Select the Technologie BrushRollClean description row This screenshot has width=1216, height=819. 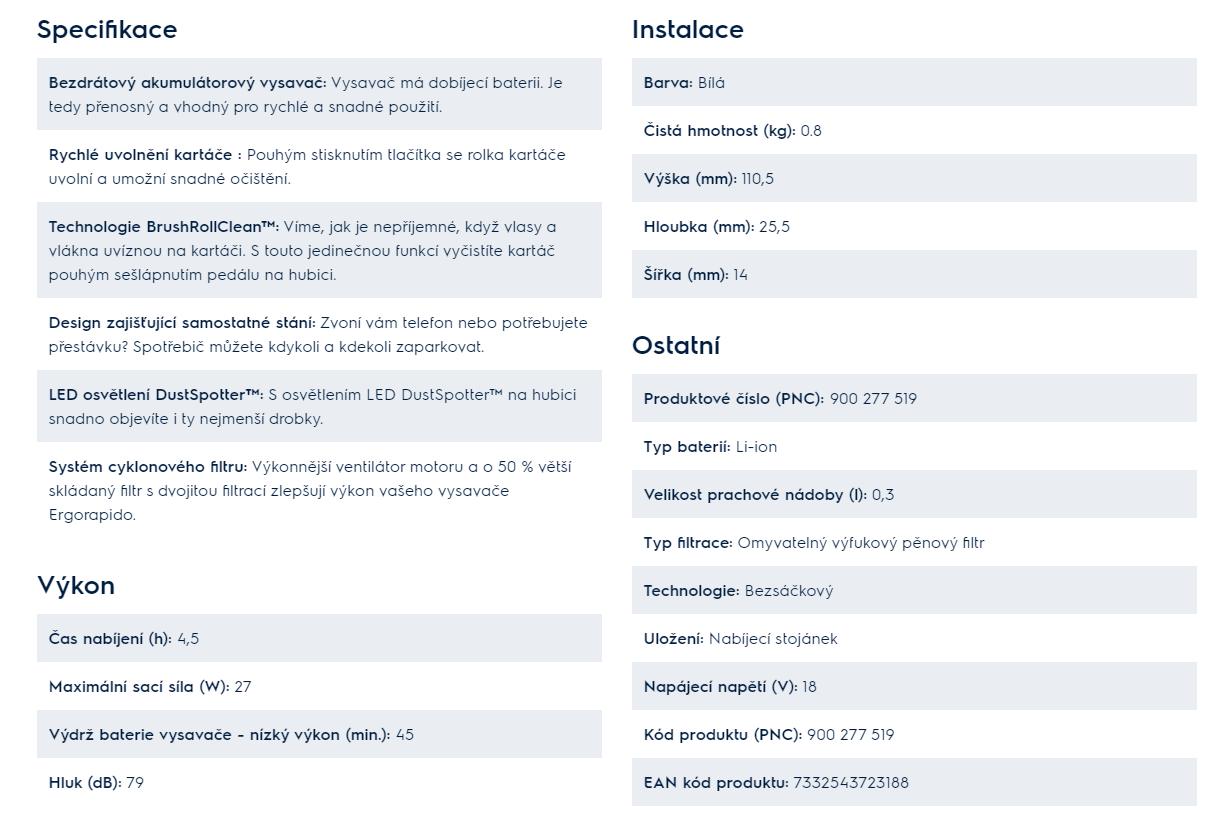(319, 250)
